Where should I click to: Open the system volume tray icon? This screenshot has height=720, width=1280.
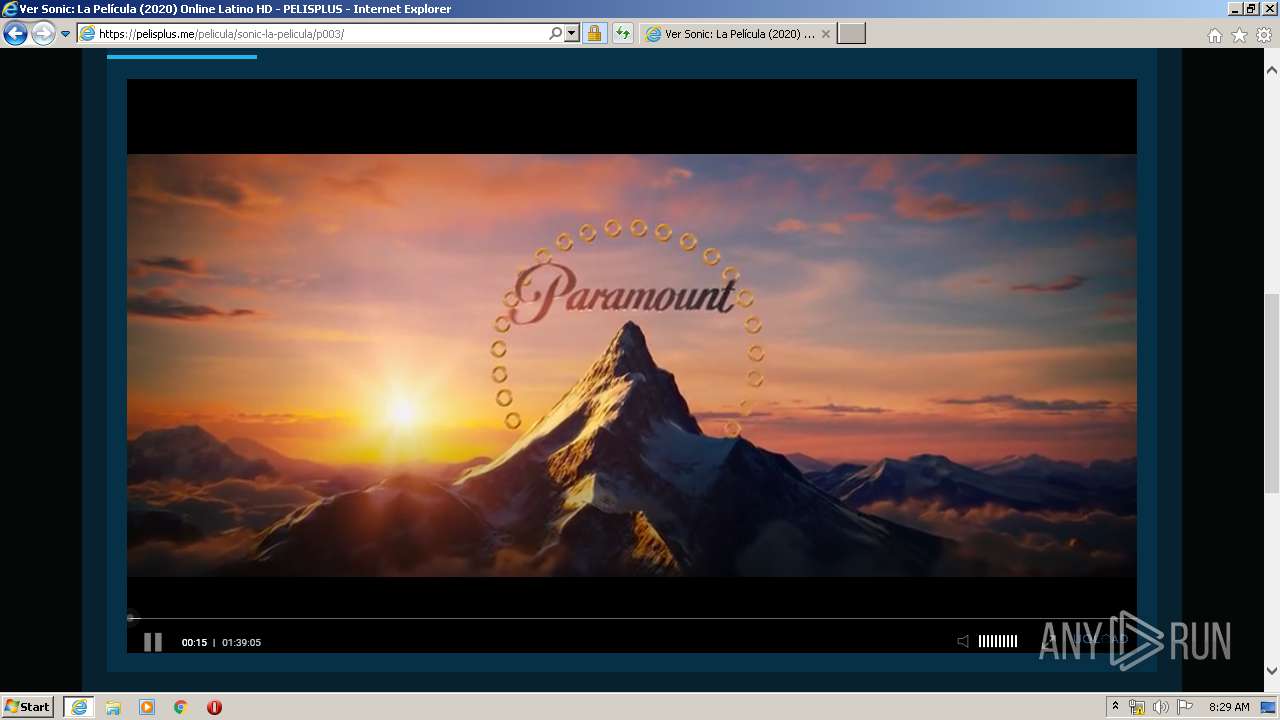[1160, 707]
